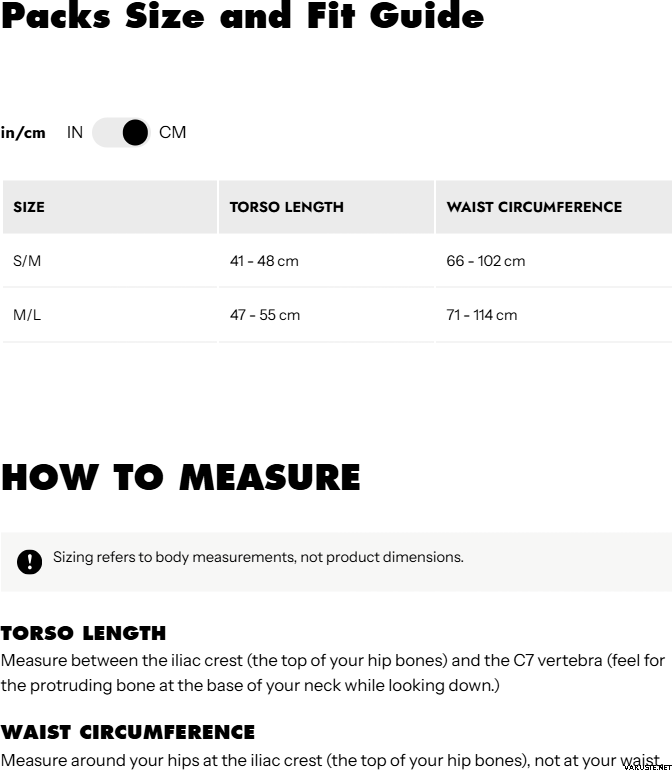
Task: Click the WAIST CIRCUMFERENCE column header
Action: (534, 207)
